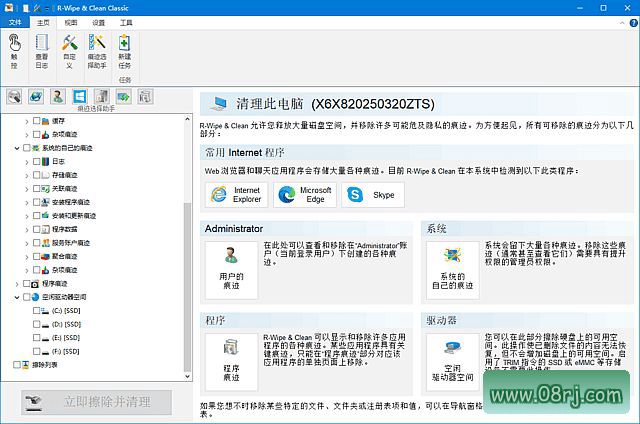Create a task with 新建任务
The width and height of the screenshot is (640, 424).
[124, 51]
